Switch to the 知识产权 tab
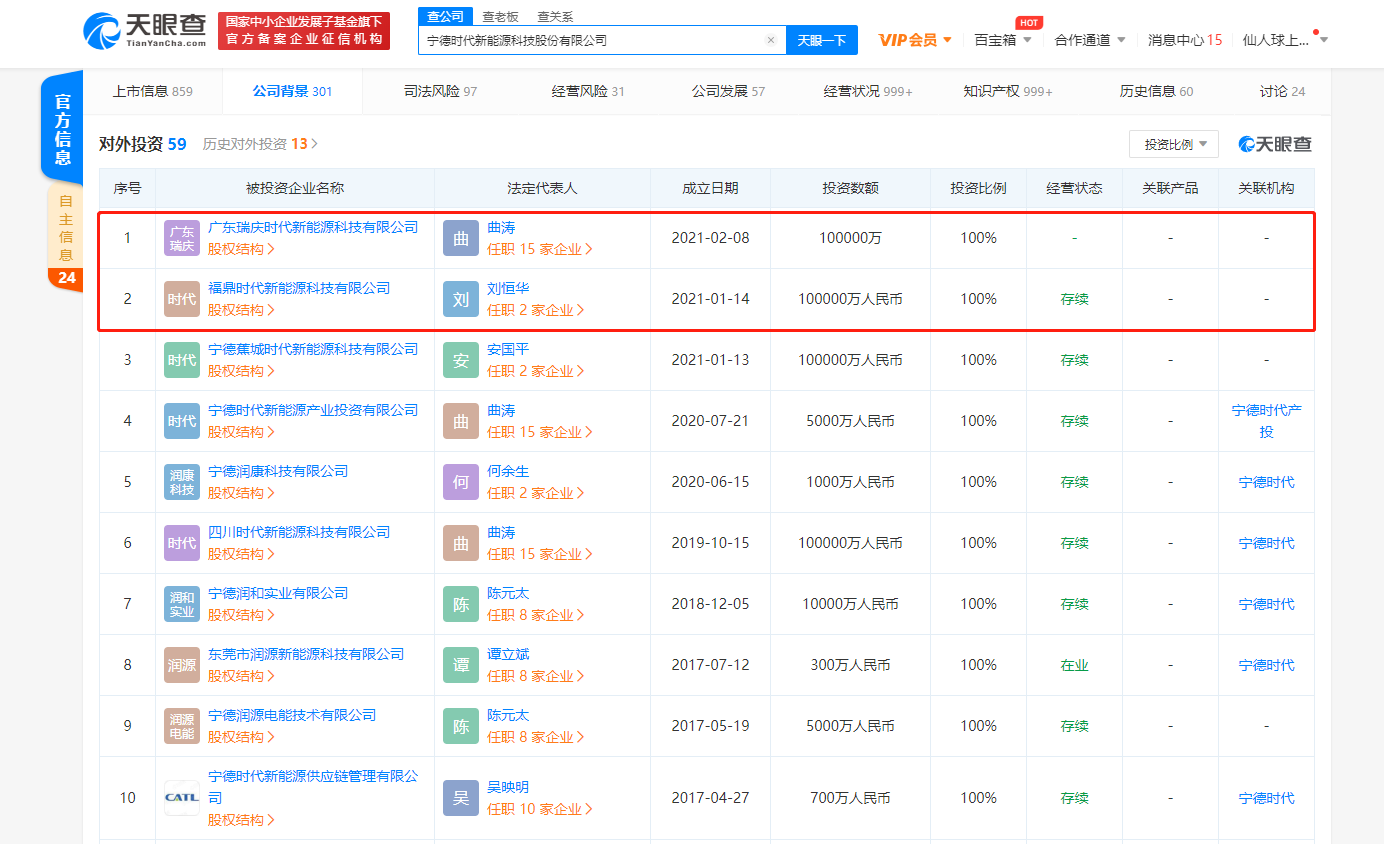1384x844 pixels. click(x=1007, y=91)
